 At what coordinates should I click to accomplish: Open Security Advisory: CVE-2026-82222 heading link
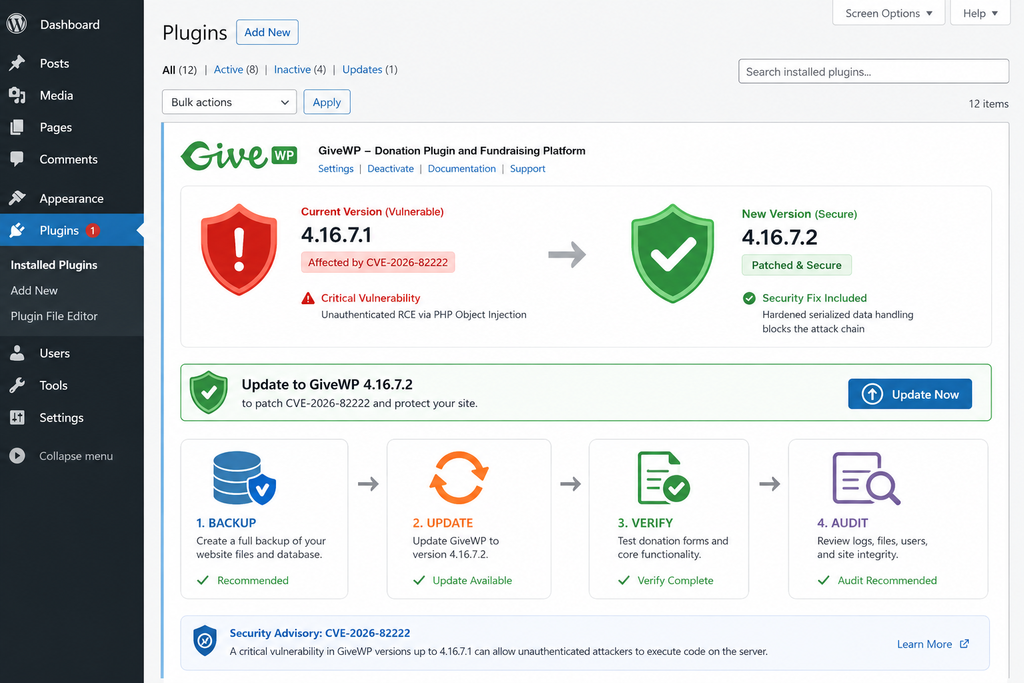tap(320, 633)
